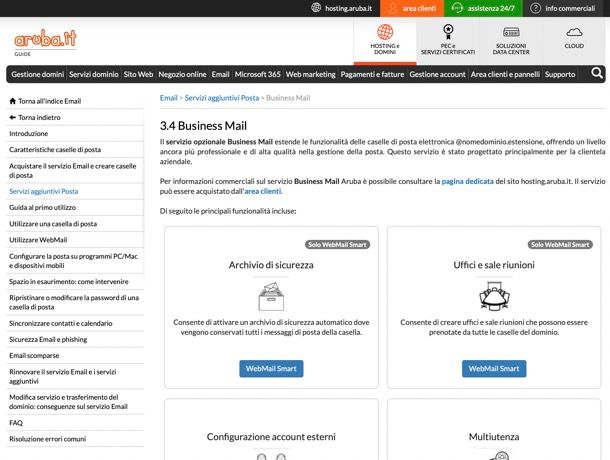Follow the pagina dedicata link
610x460 pixels.
coord(468,181)
